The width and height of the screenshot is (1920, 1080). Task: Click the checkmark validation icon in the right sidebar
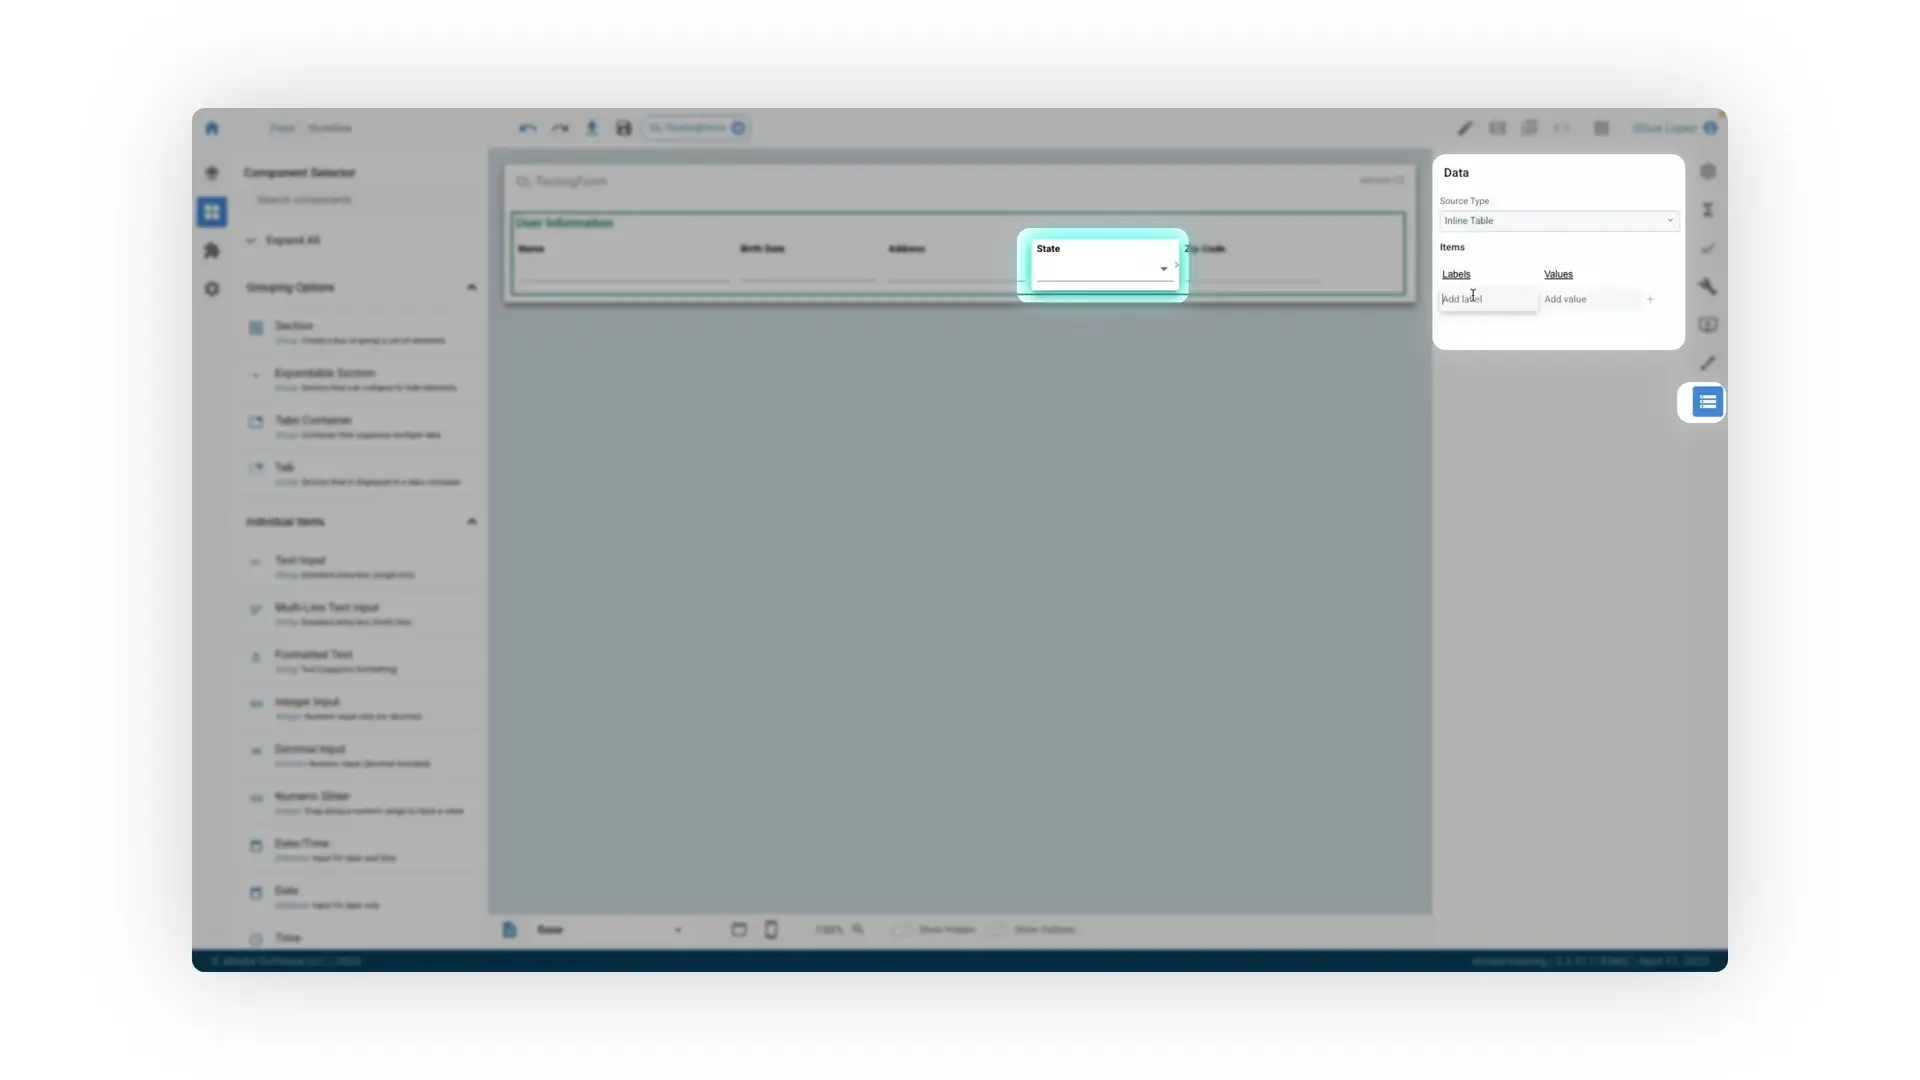pos(1708,249)
